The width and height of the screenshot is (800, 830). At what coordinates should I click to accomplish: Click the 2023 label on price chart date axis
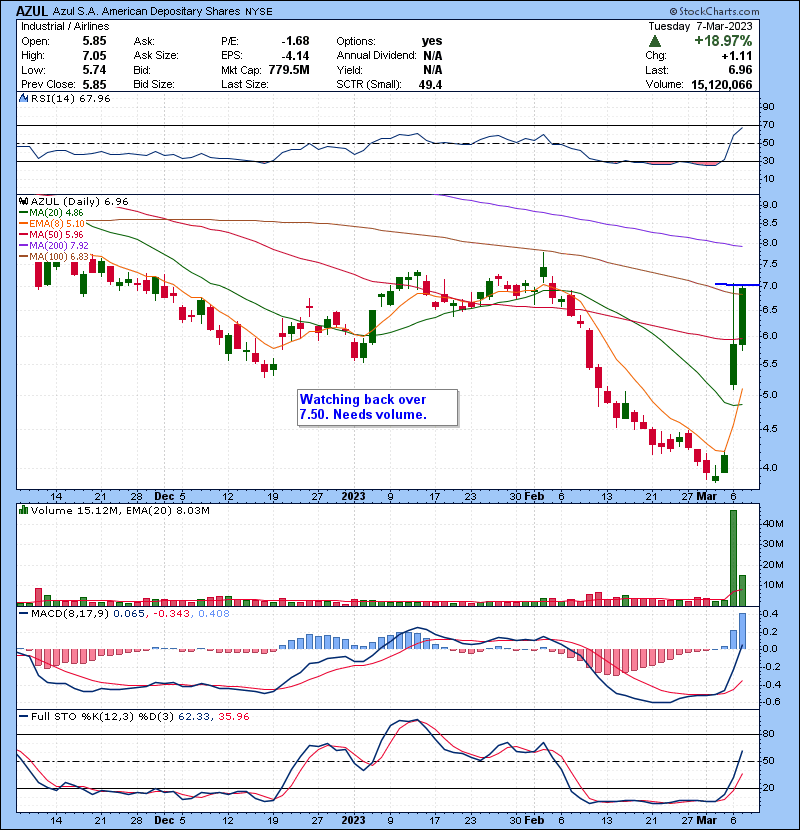pyautogui.click(x=353, y=496)
